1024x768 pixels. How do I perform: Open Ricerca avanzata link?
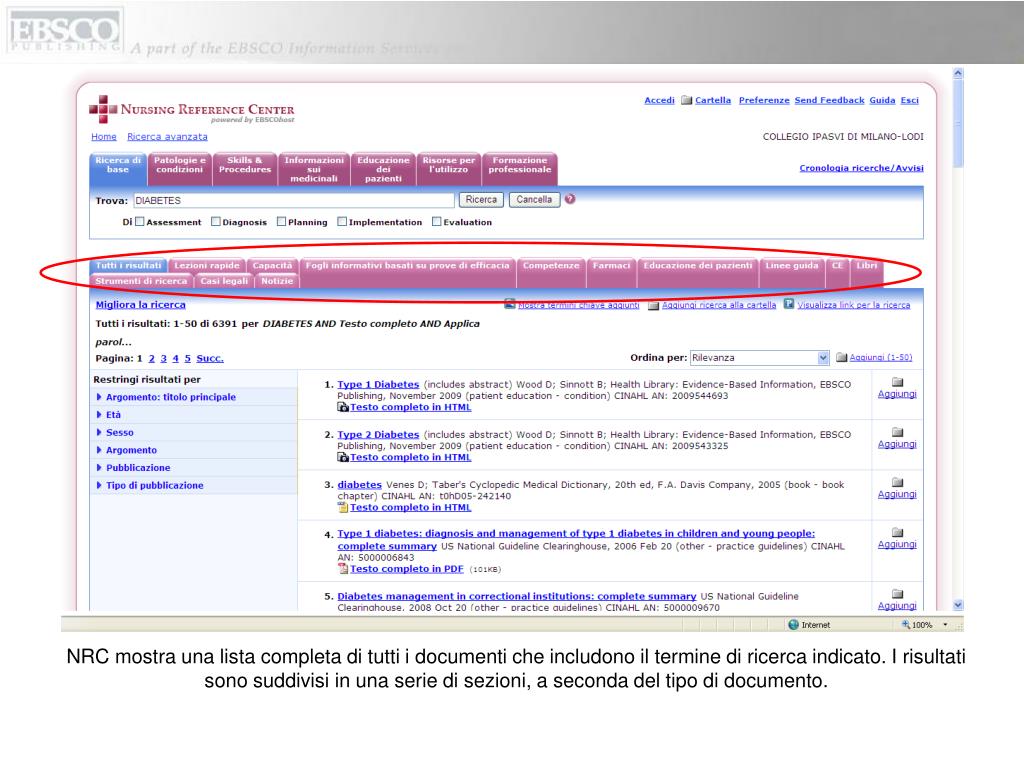pyautogui.click(x=167, y=137)
